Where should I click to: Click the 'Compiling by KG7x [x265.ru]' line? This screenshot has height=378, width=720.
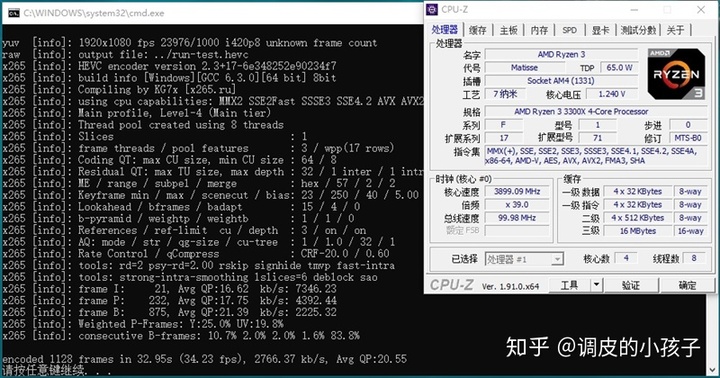point(119,90)
